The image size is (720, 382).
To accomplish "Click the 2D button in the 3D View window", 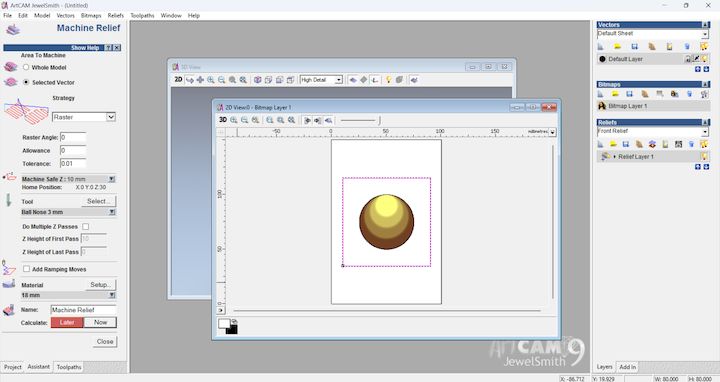I will click(x=178, y=79).
